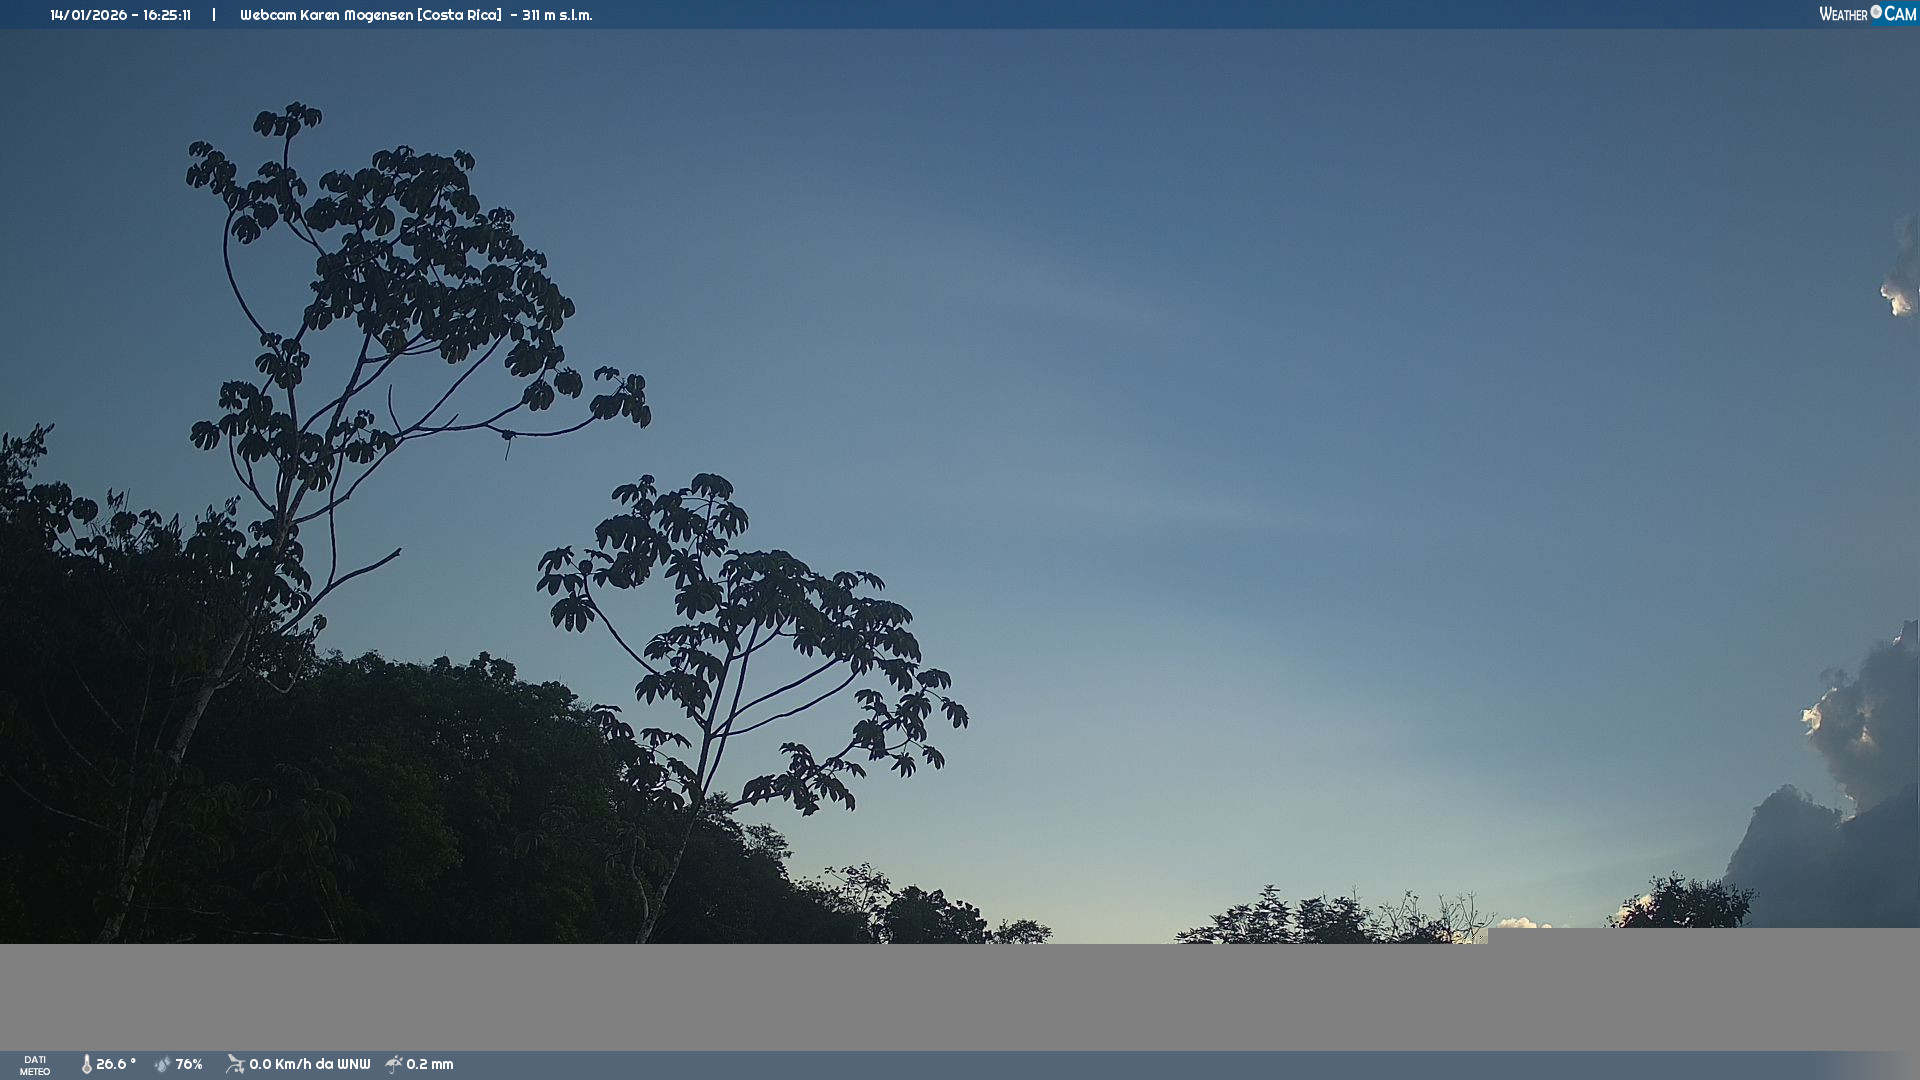Viewport: 1920px width, 1080px height.
Task: Click the wind anemometer icon
Action: (x=235, y=1065)
